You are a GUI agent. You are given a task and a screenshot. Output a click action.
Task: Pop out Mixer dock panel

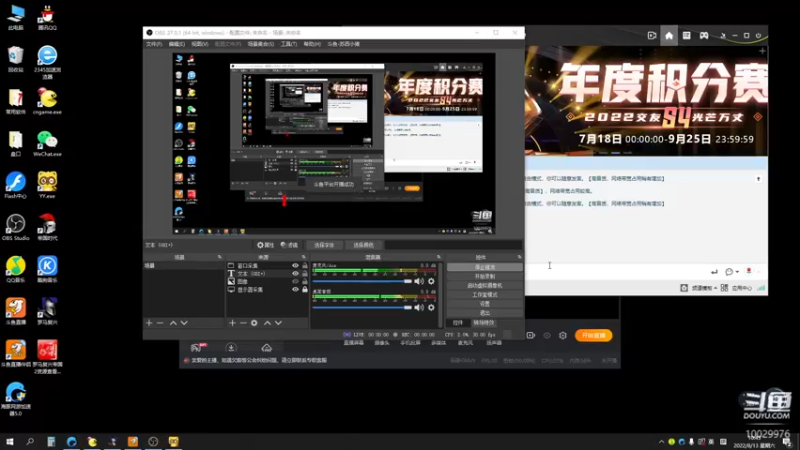point(438,257)
